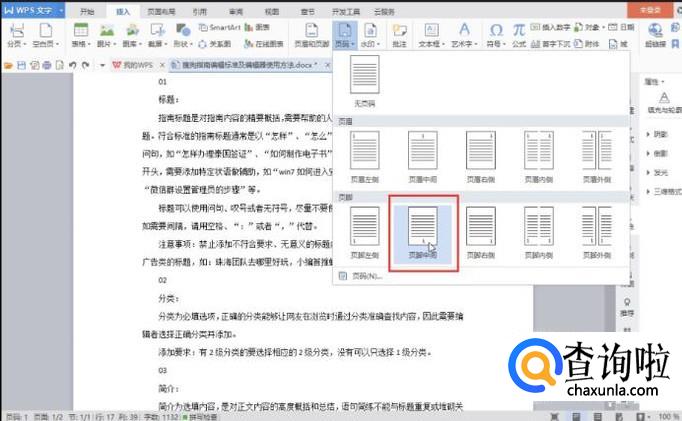Screen dimensions: 682x421
Task: Open 页码(N)... settings entry
Action: (366, 276)
